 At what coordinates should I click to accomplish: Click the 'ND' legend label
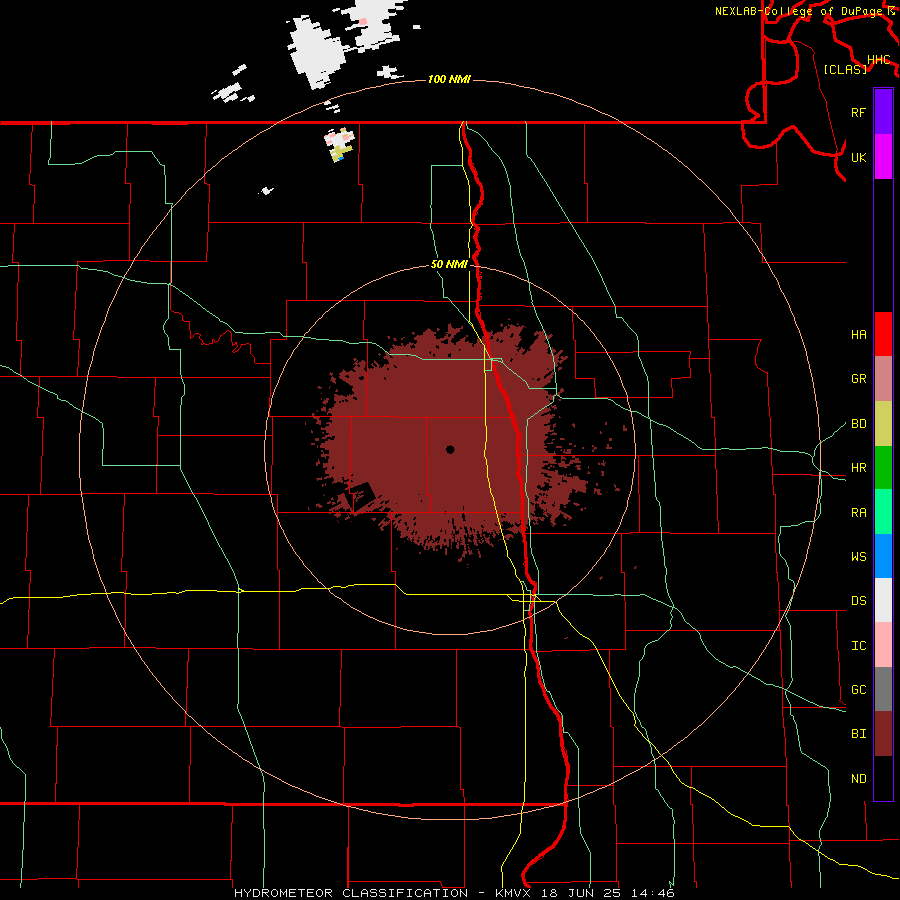pos(858,779)
